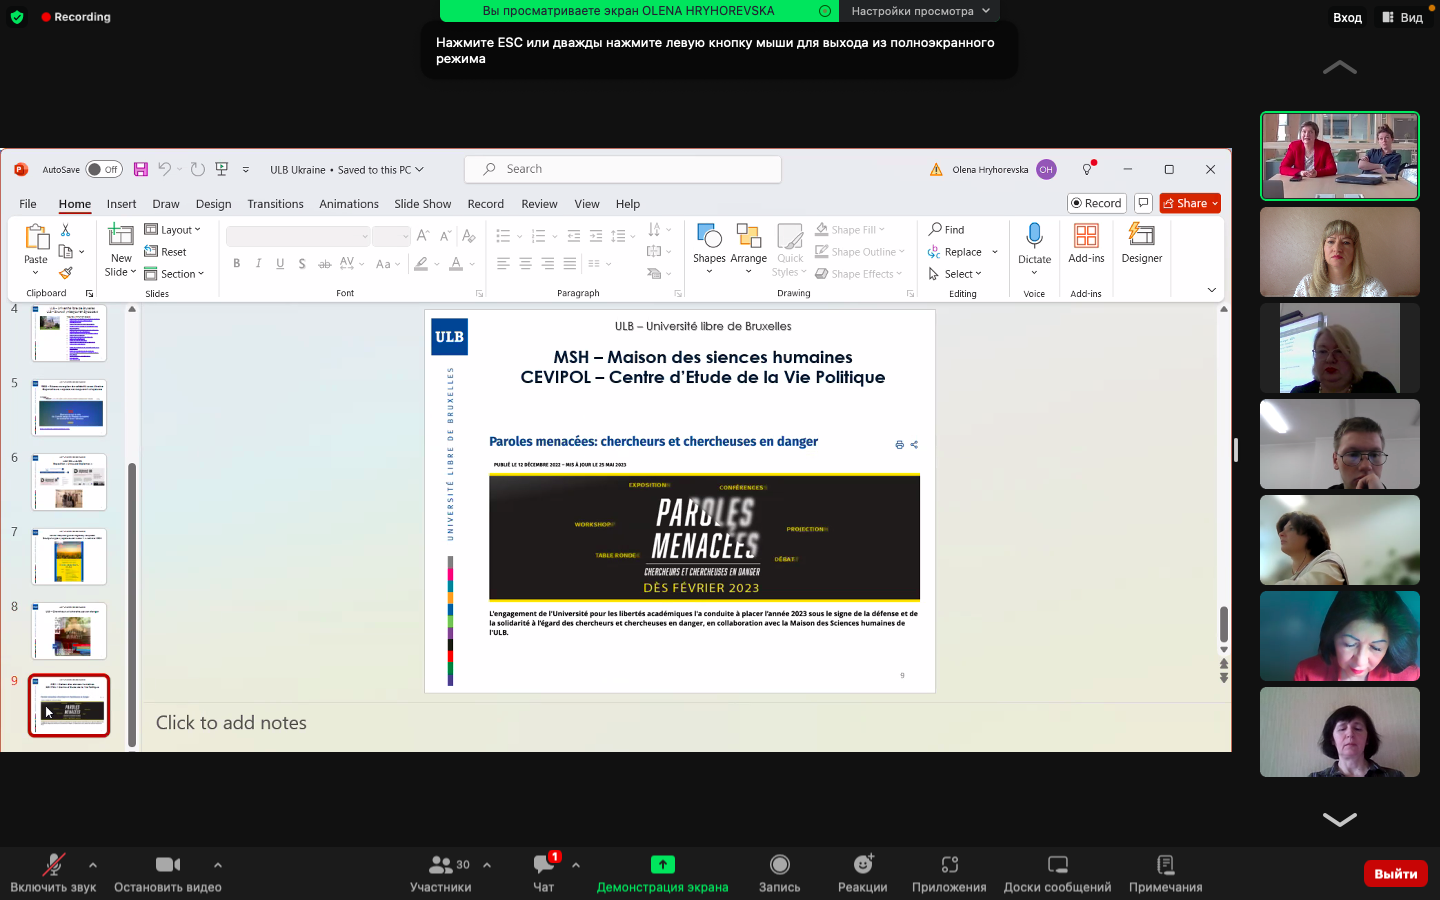Open Zoom chat (Чат)
Image resolution: width=1440 pixels, height=900 pixels.
543,872
